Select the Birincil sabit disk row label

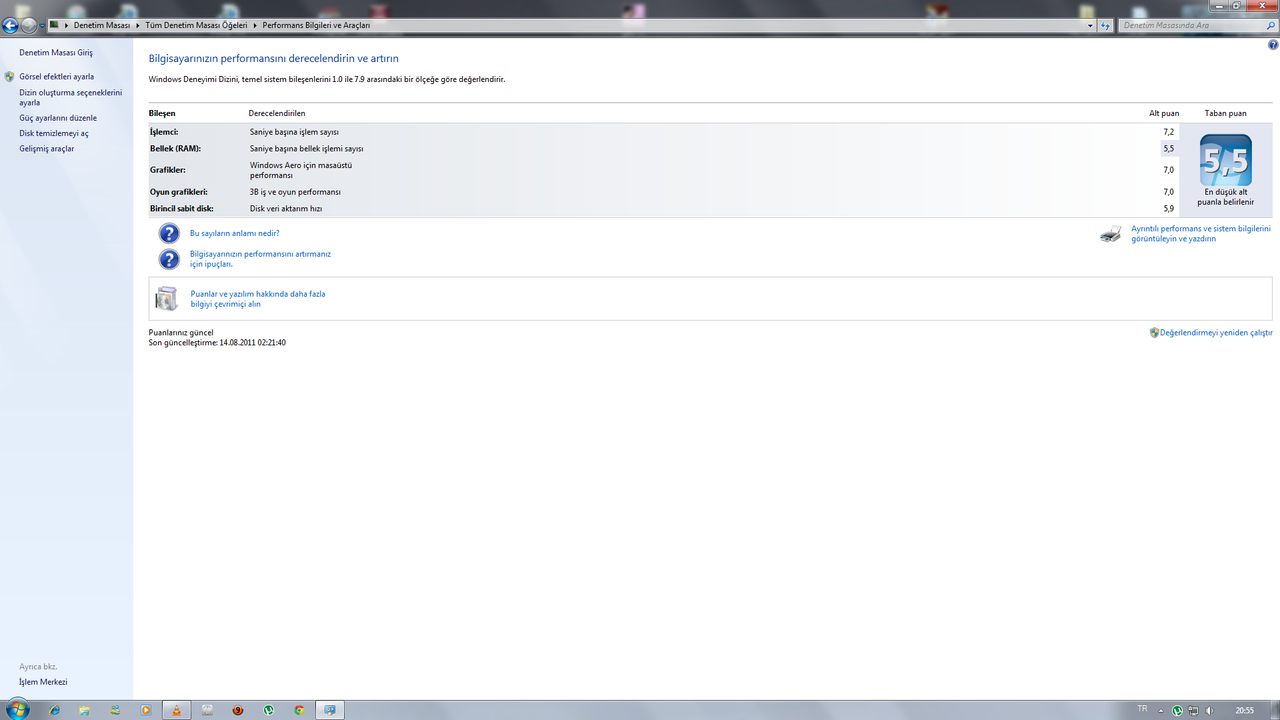(x=182, y=209)
